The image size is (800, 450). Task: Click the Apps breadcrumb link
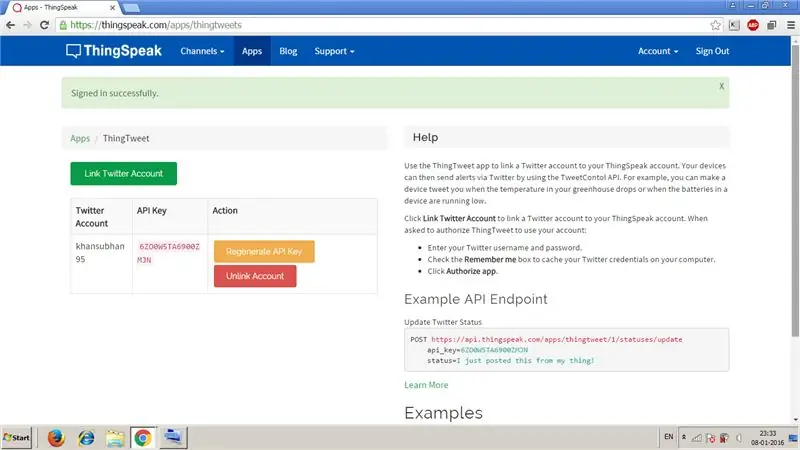[x=80, y=138]
